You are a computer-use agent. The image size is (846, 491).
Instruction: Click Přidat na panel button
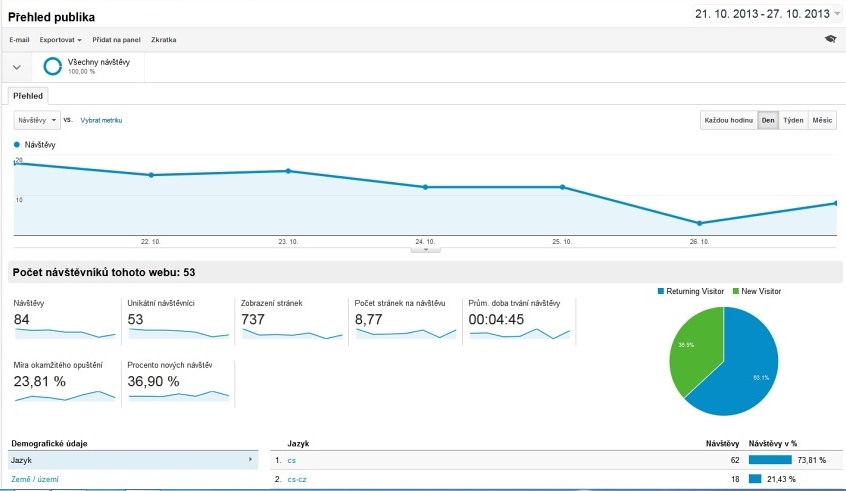click(x=116, y=40)
